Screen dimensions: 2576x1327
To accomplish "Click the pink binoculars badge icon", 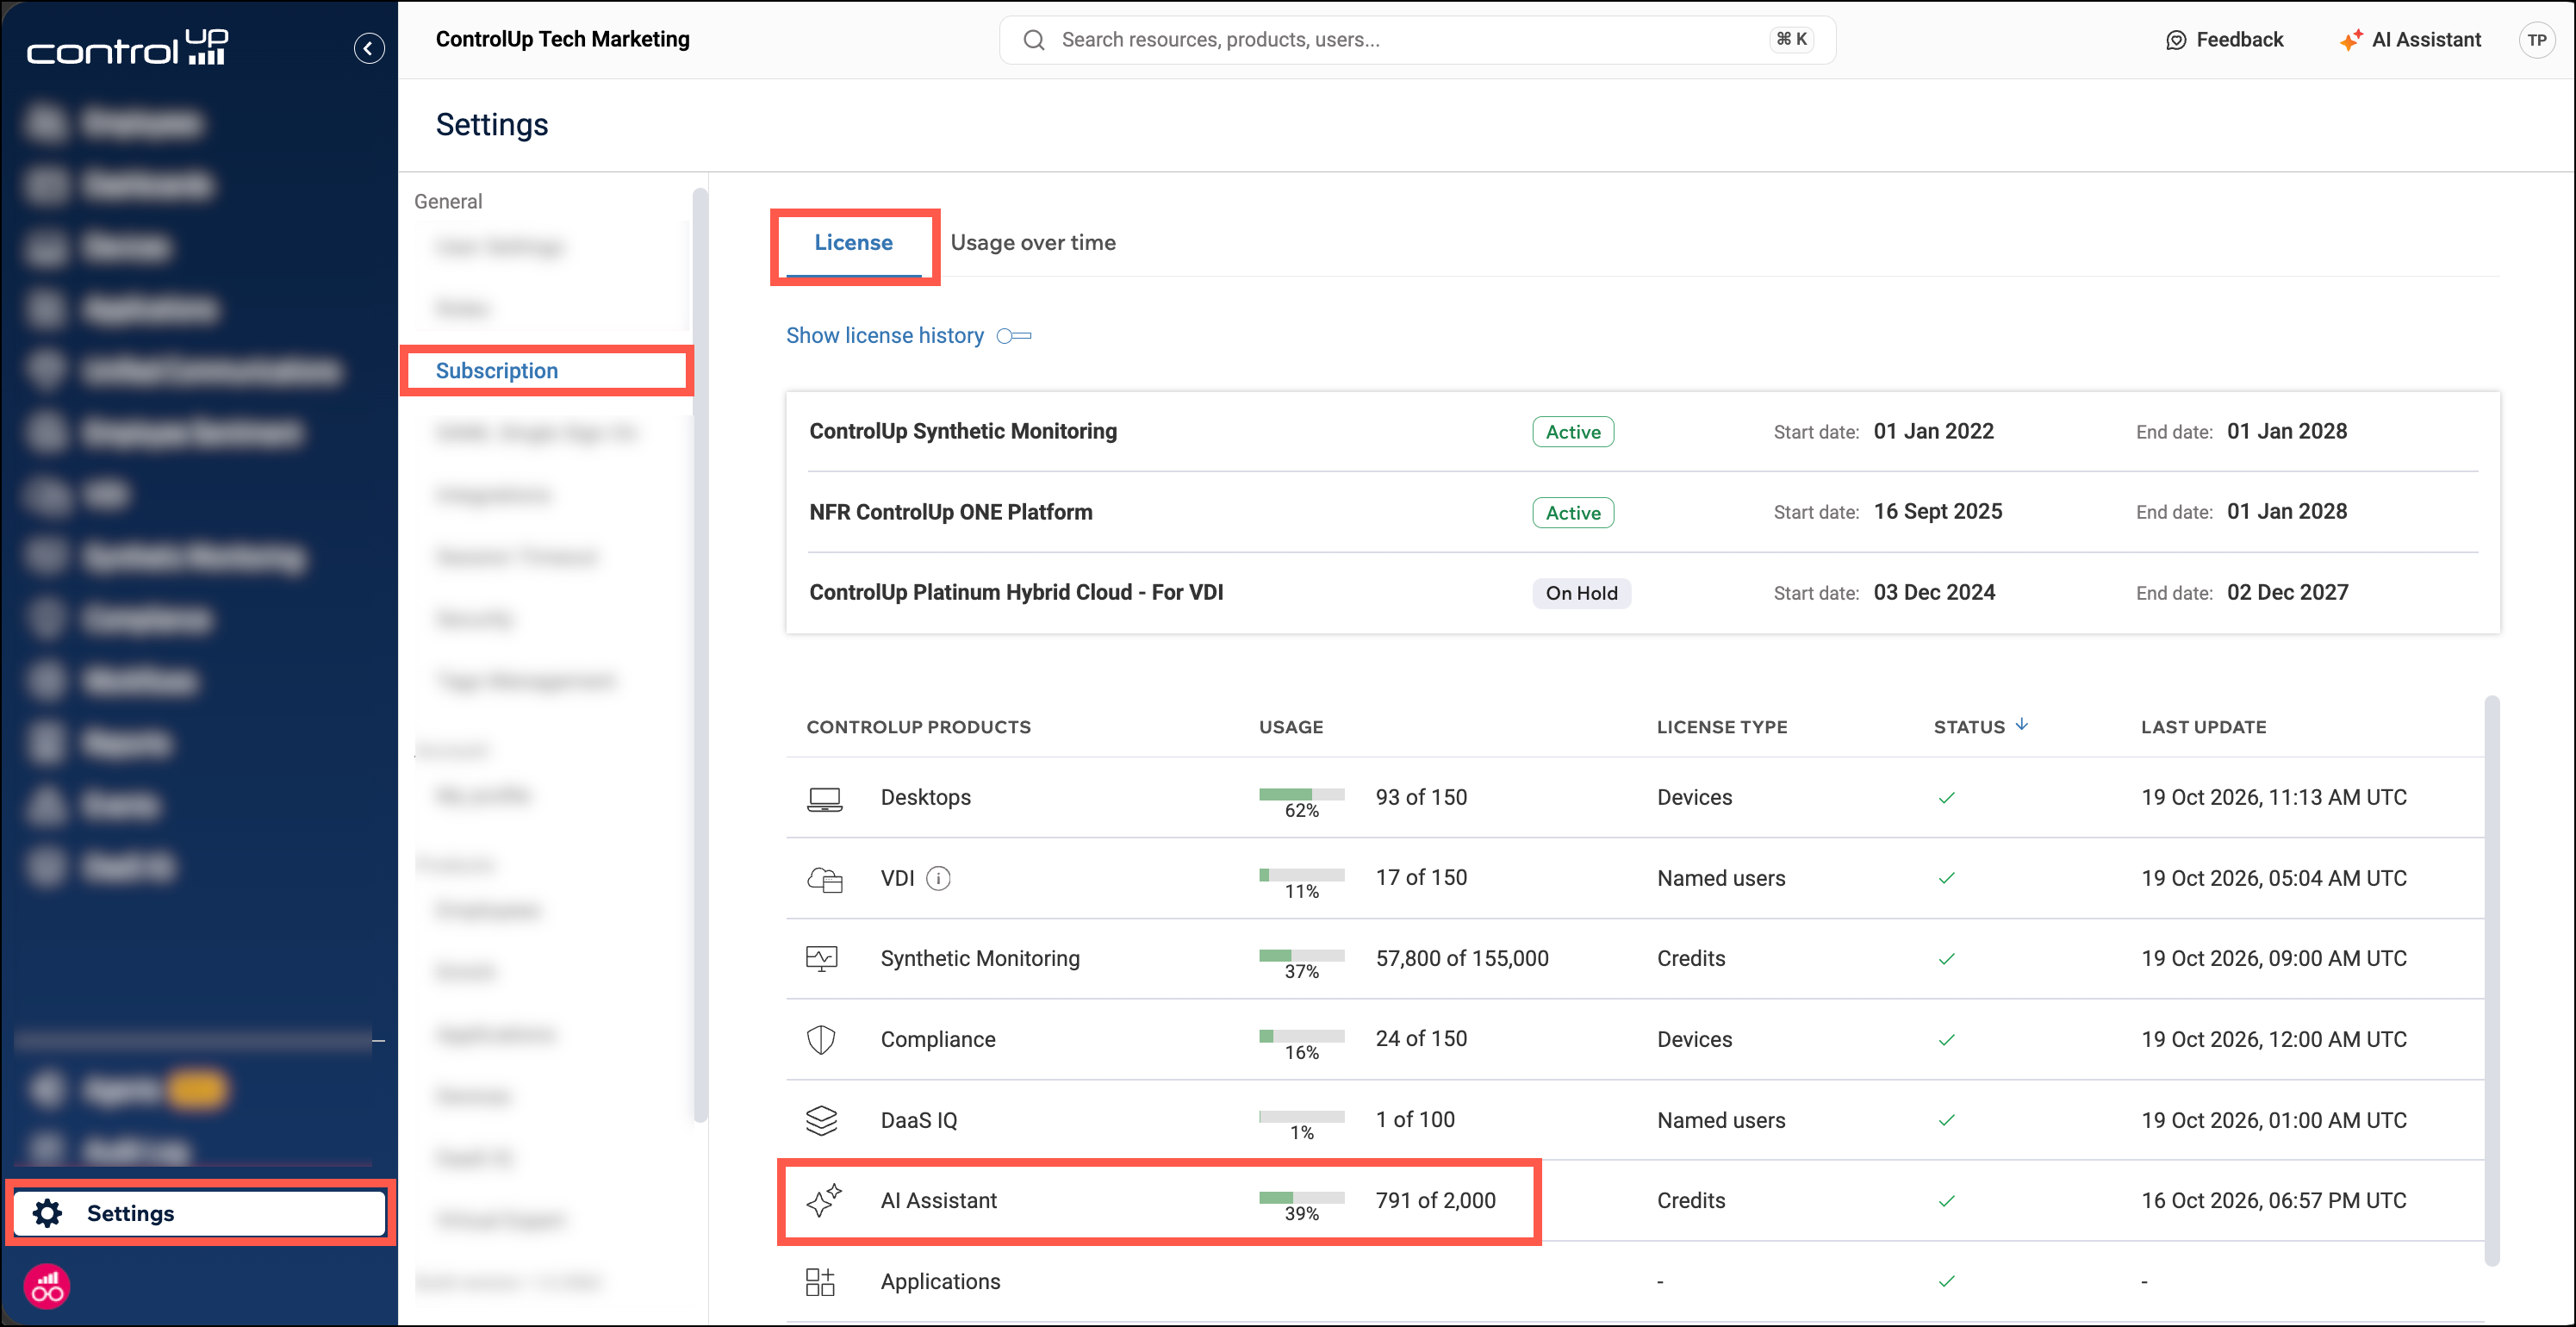I will coord(47,1288).
